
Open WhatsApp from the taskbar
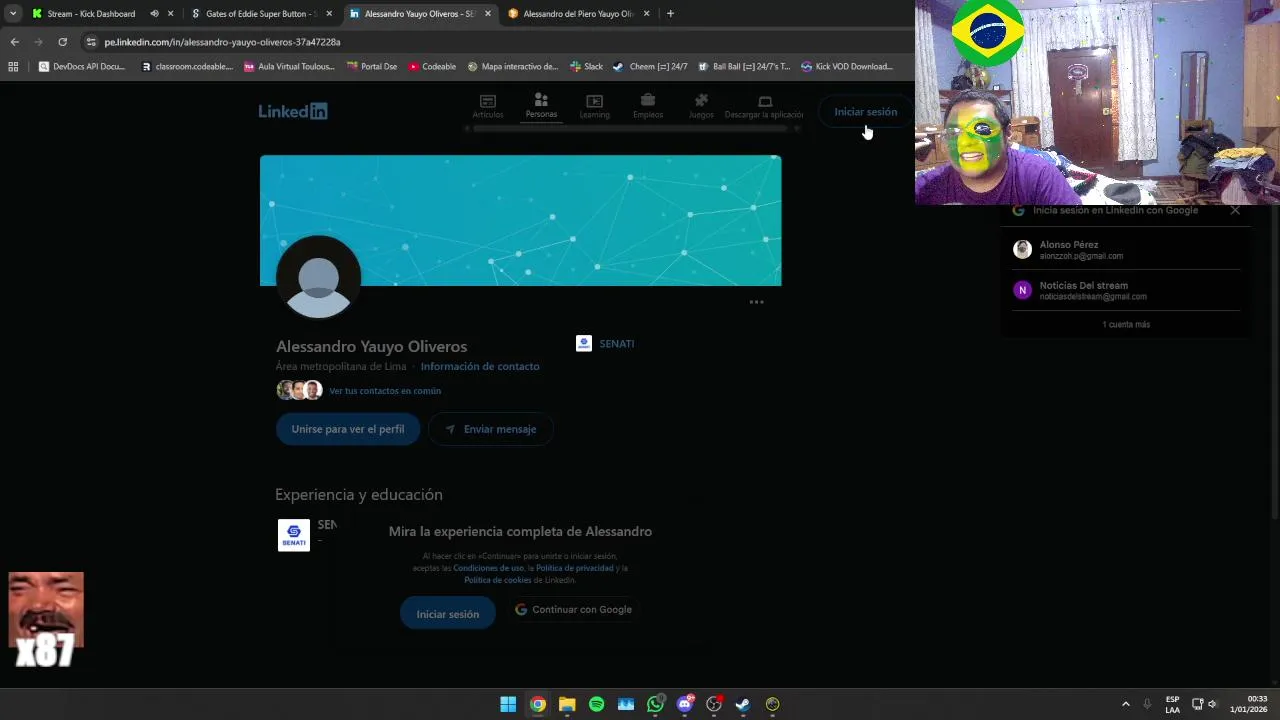pos(655,704)
